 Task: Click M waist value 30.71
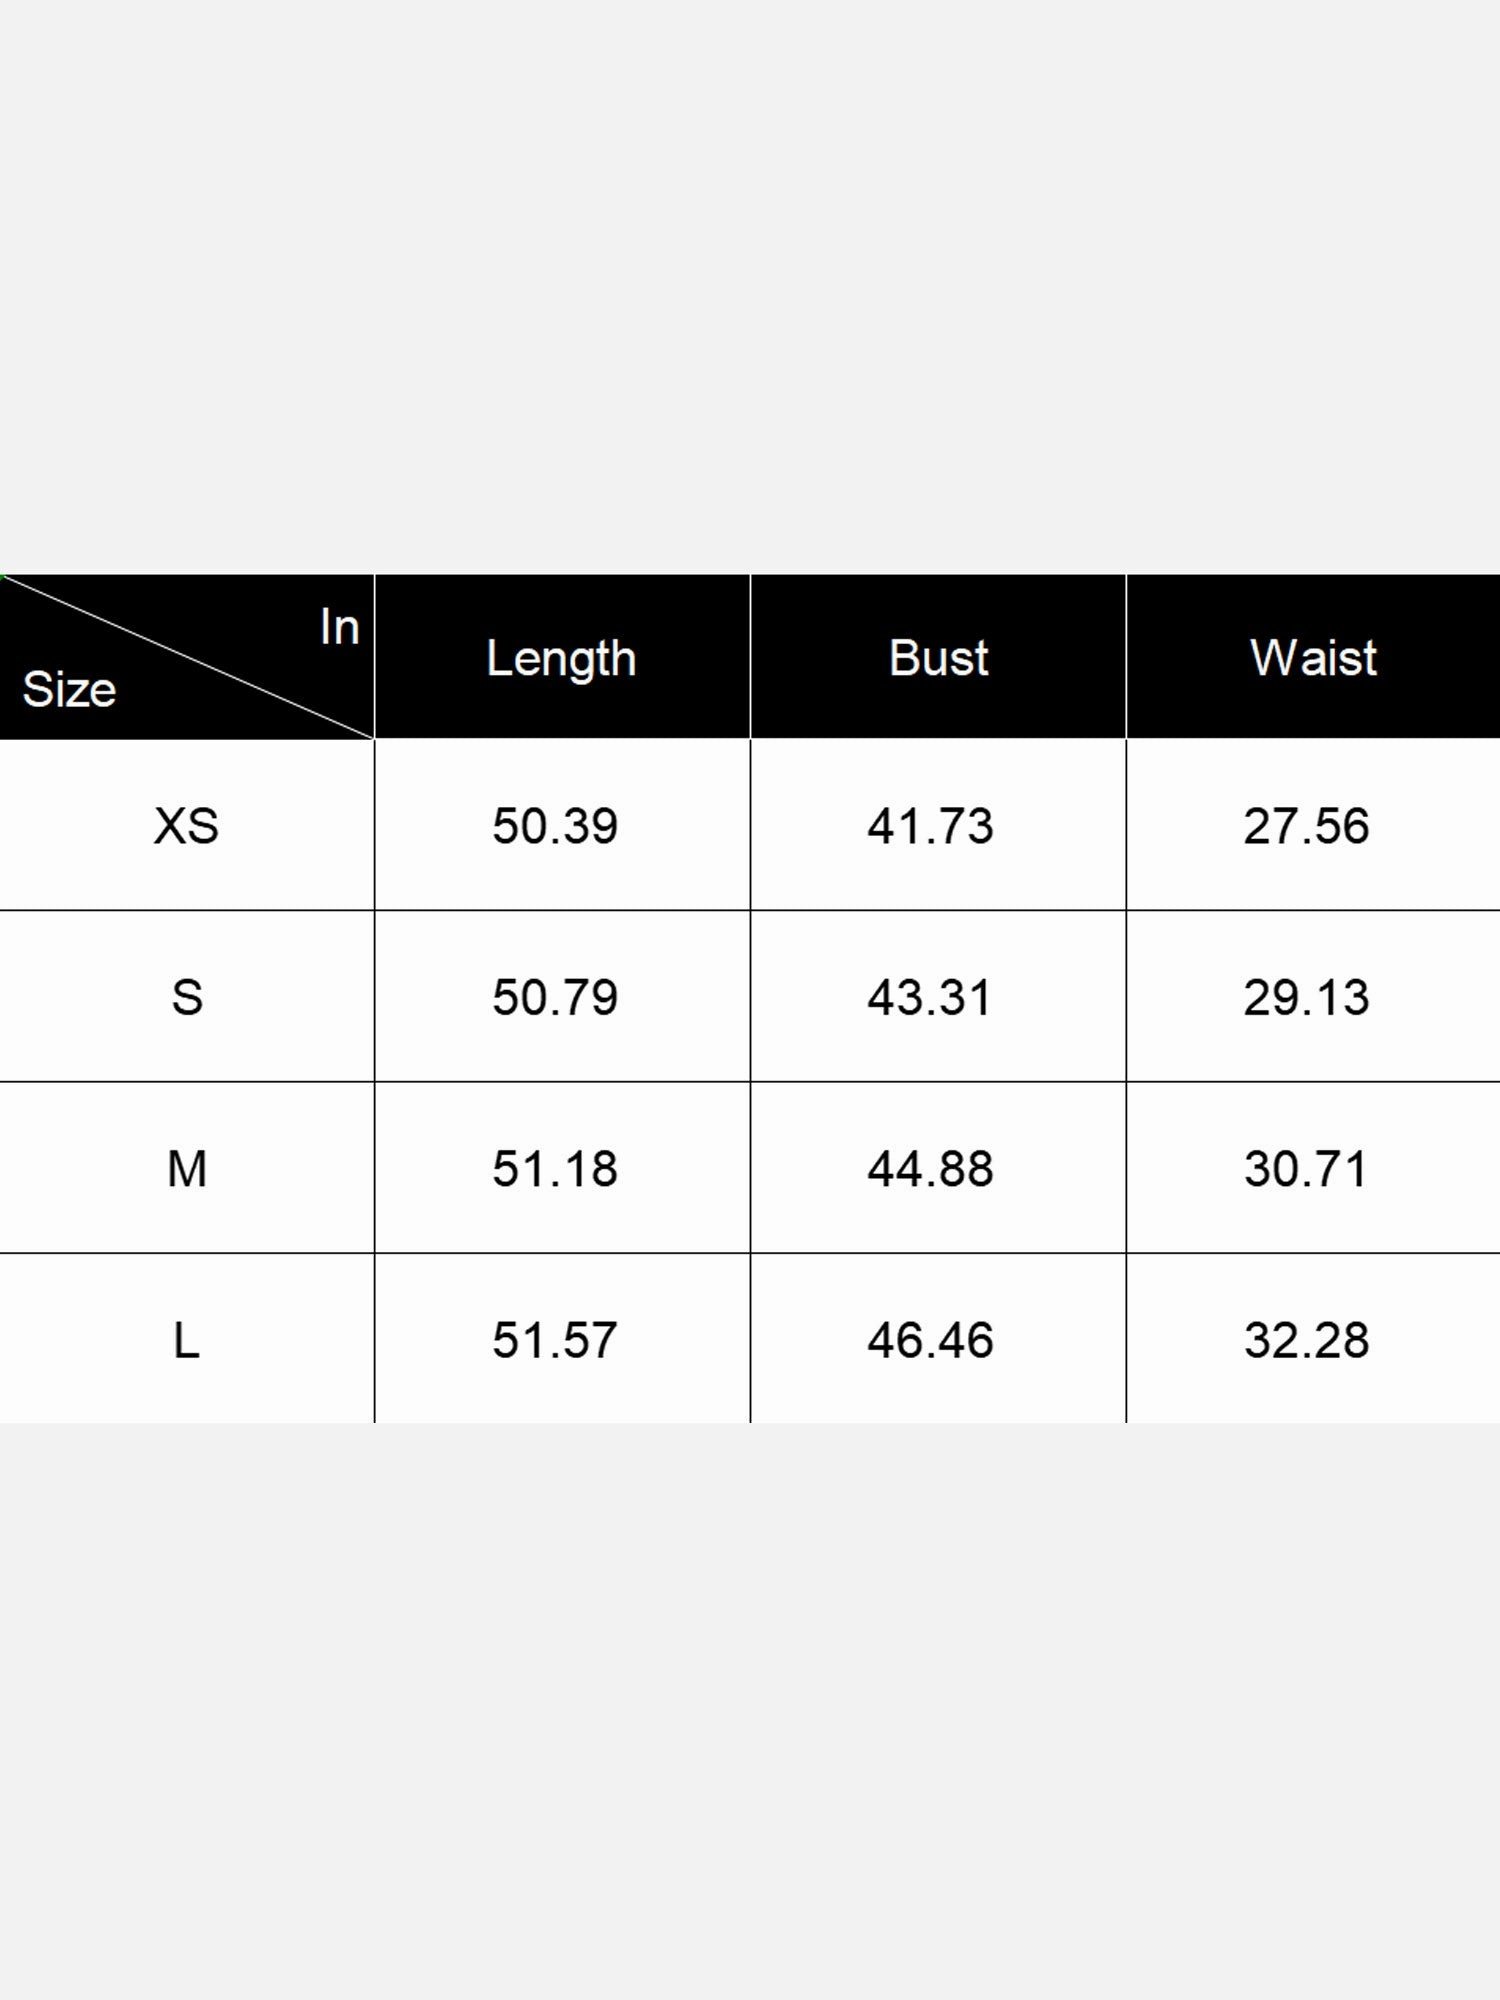tap(1305, 1169)
